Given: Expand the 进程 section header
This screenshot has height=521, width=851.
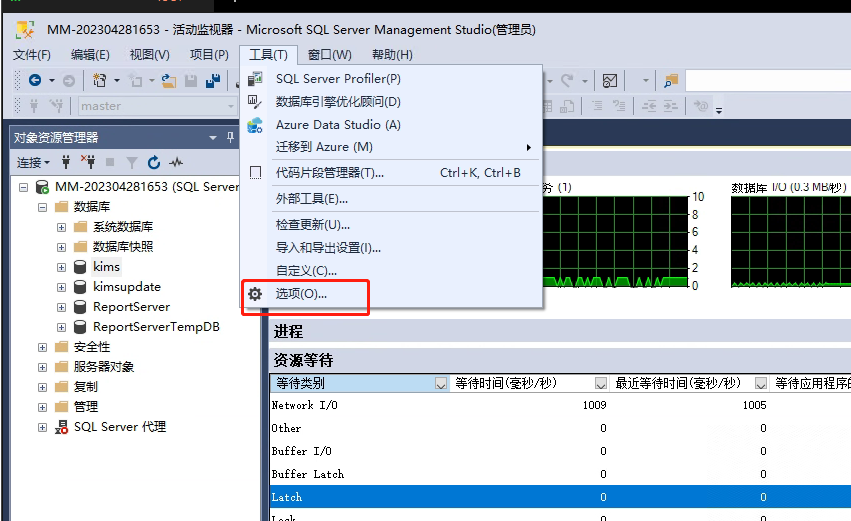Looking at the screenshot, I should [560, 331].
